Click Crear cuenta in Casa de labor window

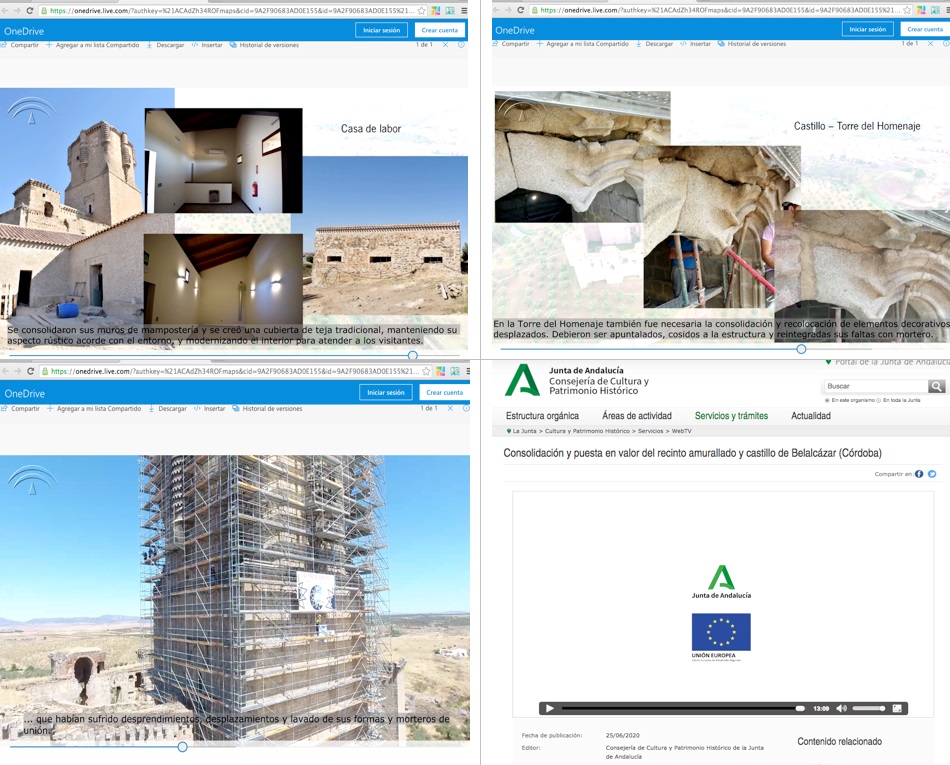(x=440, y=30)
